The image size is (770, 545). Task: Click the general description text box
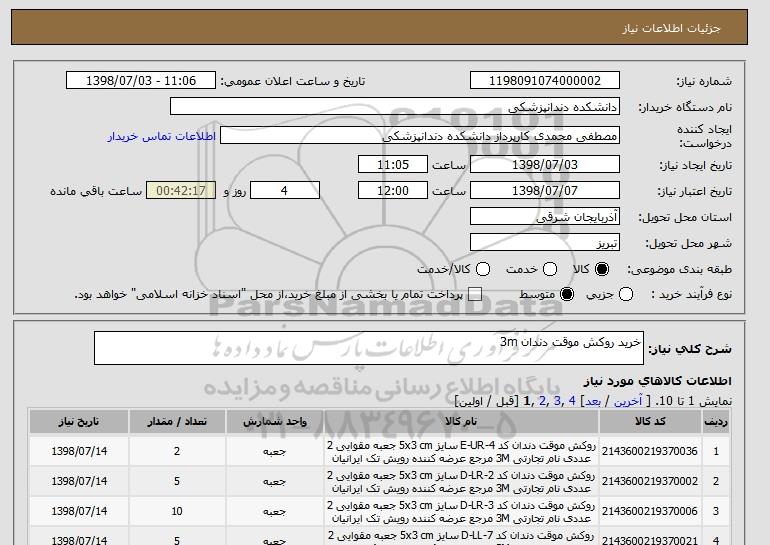pyautogui.click(x=369, y=348)
